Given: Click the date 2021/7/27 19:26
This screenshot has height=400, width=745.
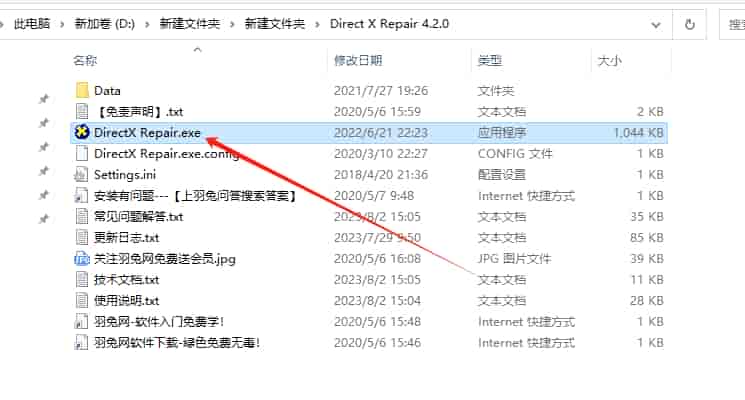Looking at the screenshot, I should pos(381,90).
